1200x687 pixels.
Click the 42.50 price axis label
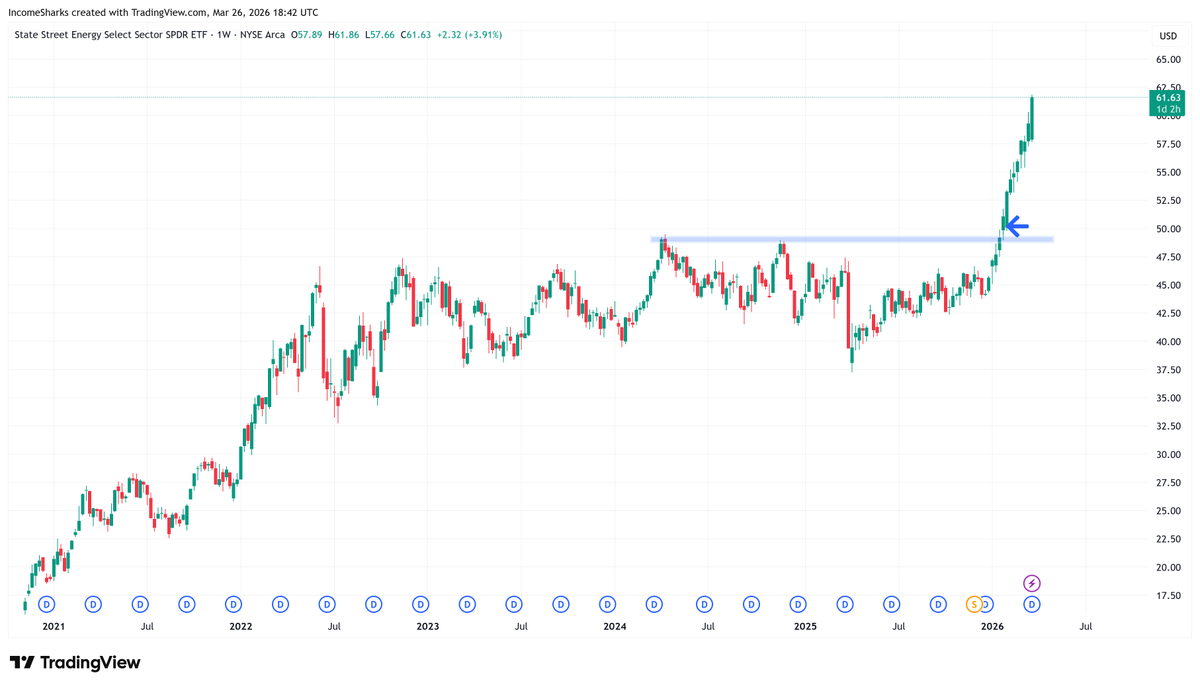[x=1168, y=313]
